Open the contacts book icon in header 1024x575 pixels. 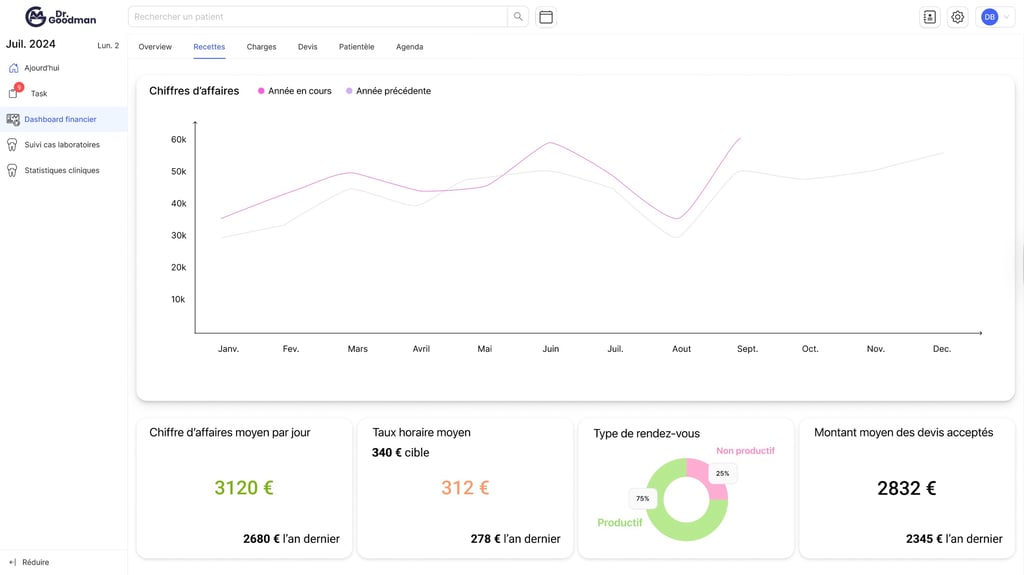point(929,17)
